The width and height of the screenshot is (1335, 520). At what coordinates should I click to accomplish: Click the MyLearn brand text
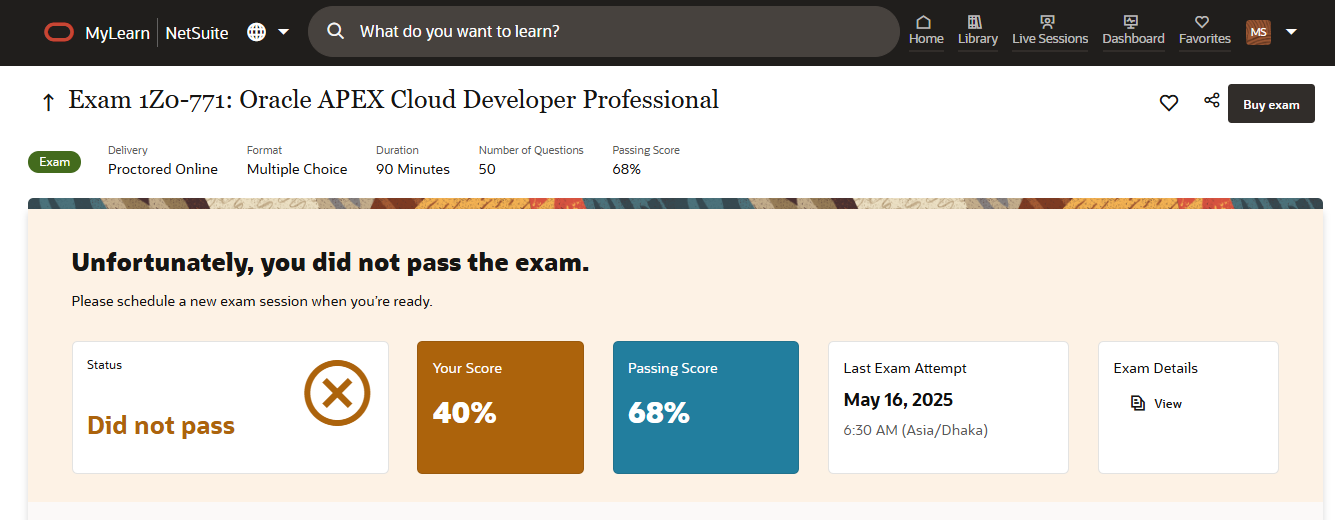(117, 33)
